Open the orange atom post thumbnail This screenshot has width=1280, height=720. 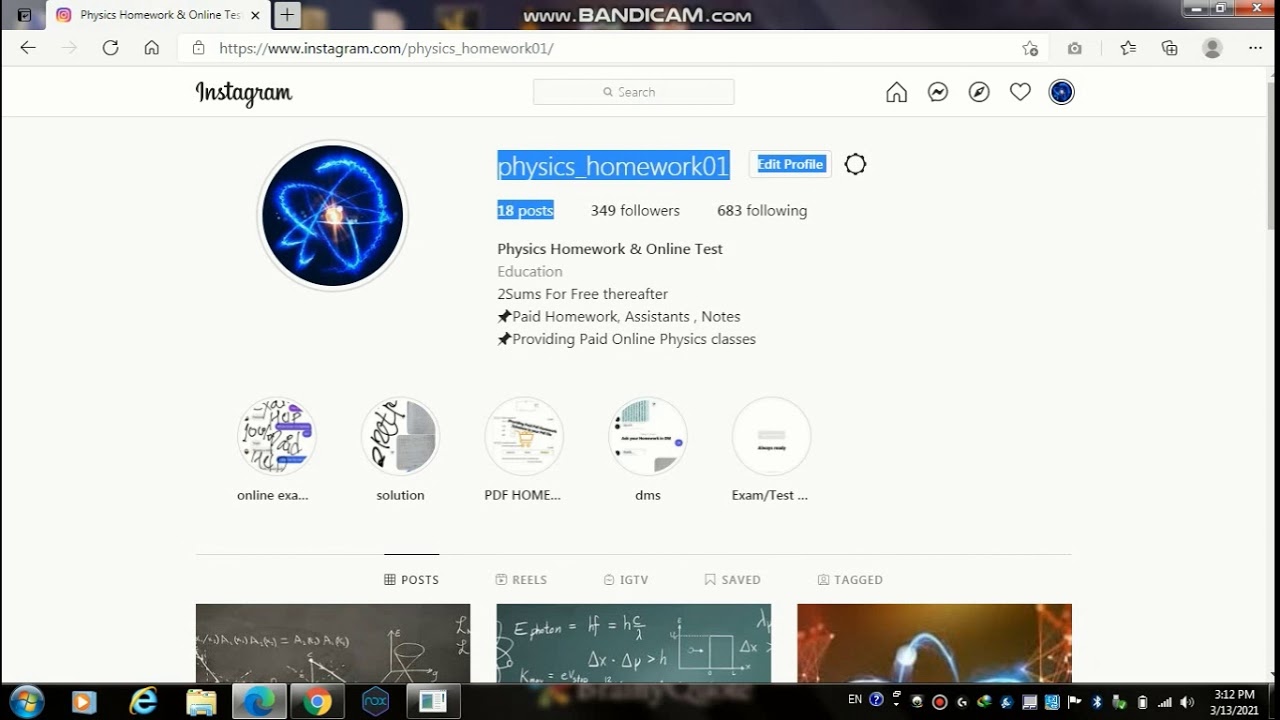click(x=934, y=643)
